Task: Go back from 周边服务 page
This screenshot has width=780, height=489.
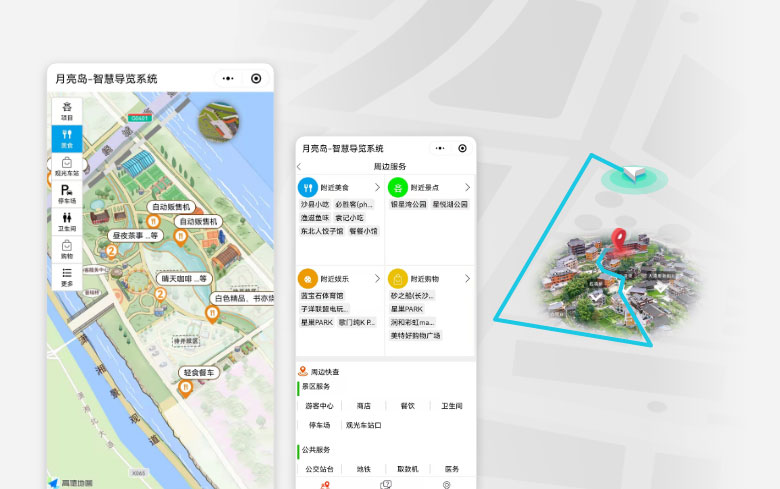Action: point(300,166)
